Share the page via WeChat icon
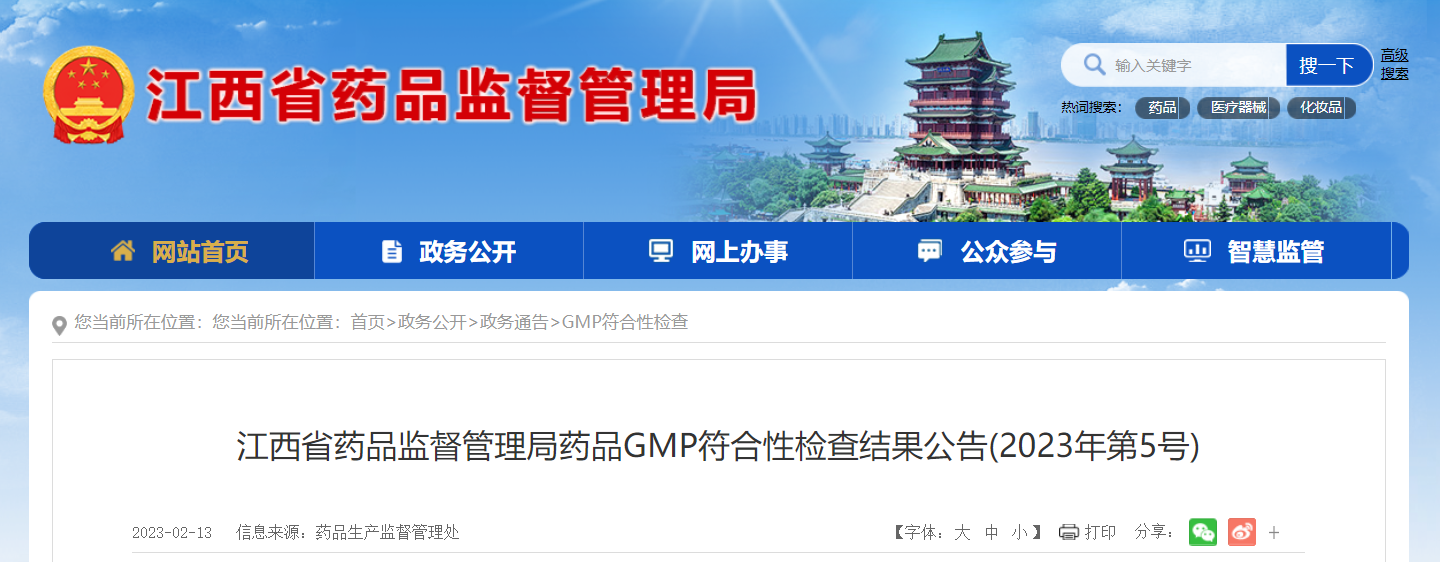1440x562 pixels. 1203,532
